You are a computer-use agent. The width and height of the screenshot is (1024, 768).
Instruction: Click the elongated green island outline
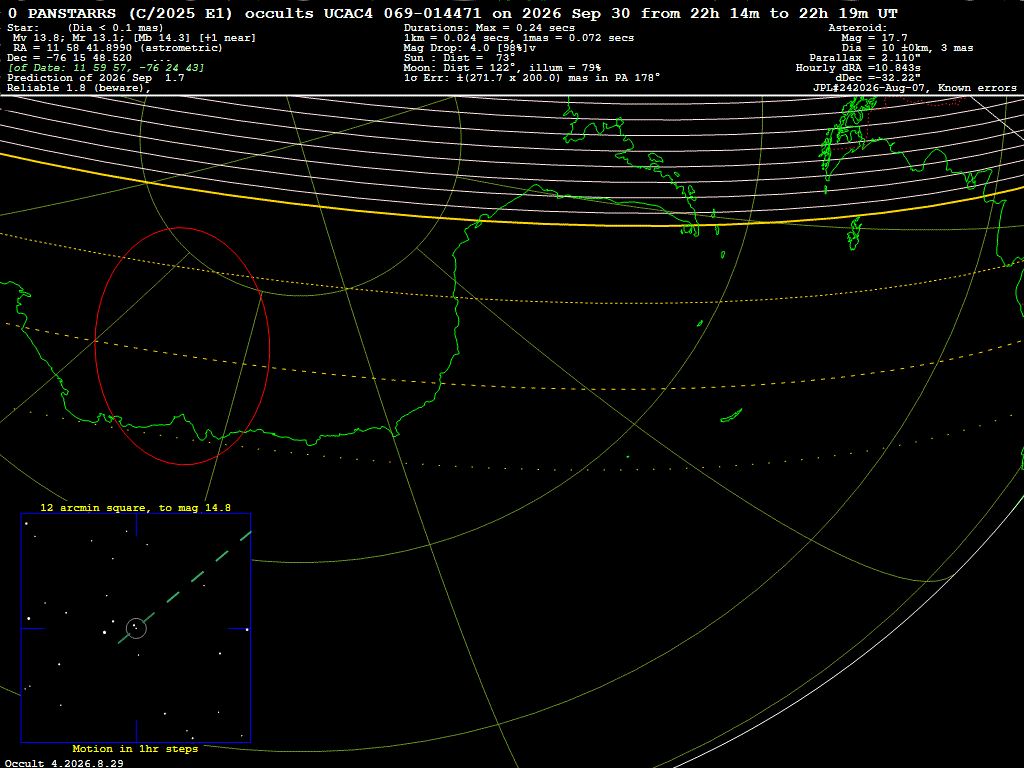point(731,415)
